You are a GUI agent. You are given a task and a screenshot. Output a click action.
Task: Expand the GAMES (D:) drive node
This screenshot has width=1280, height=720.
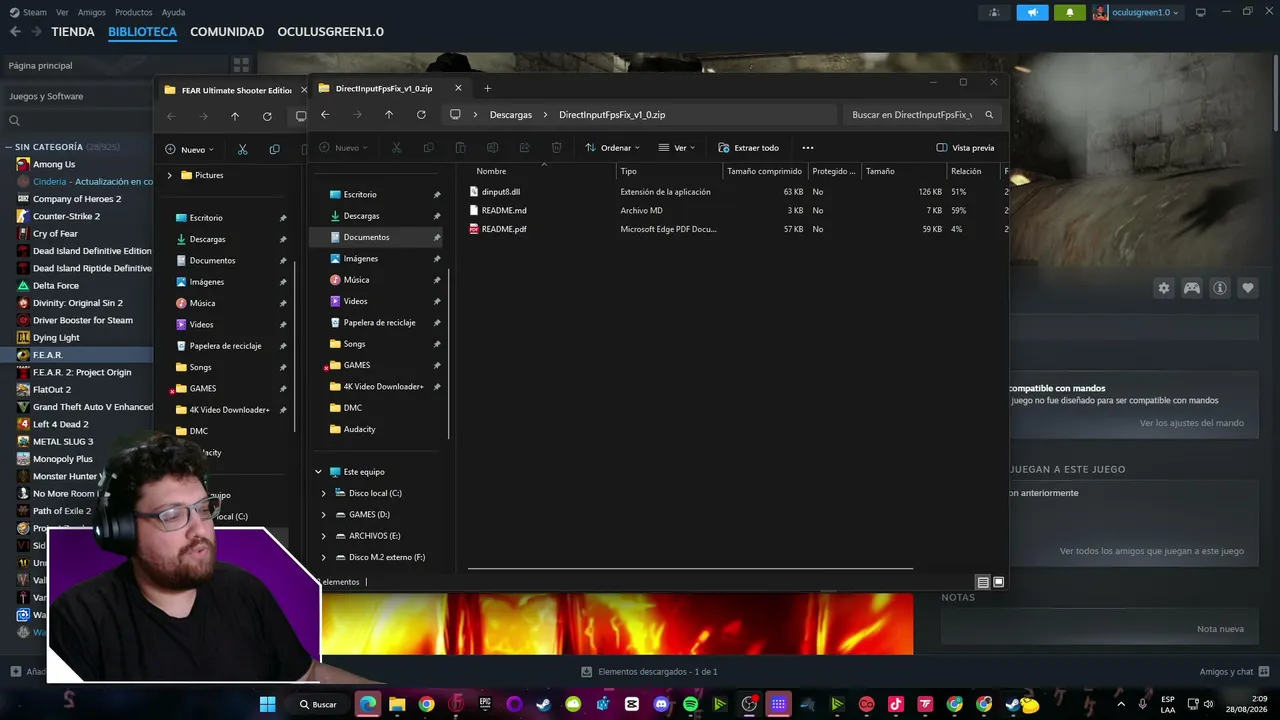tap(323, 515)
